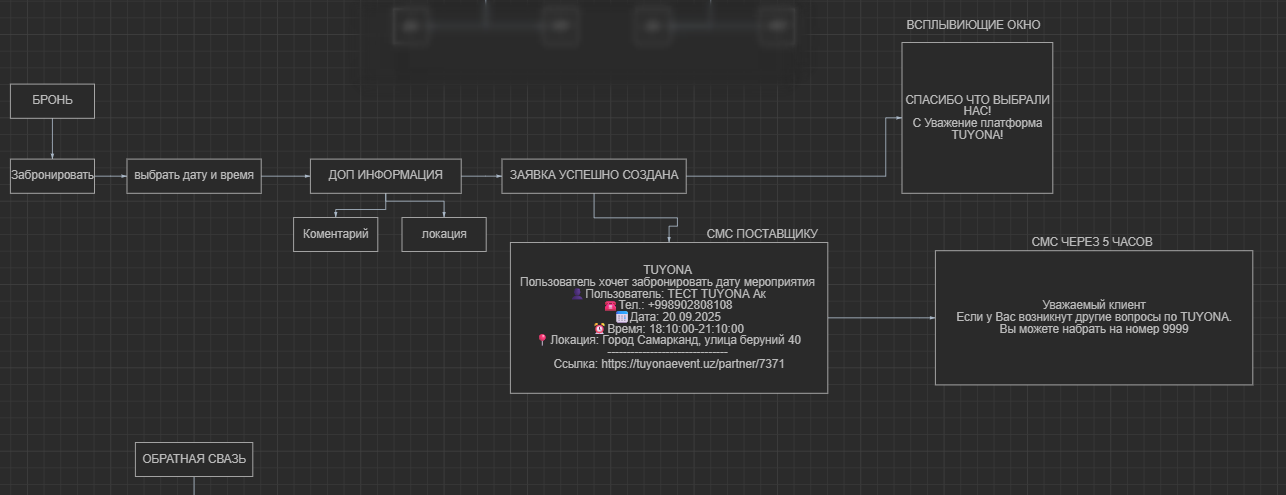
Task: Click the TUYONA title in the SMS box
Action: pyautogui.click(x=668, y=270)
